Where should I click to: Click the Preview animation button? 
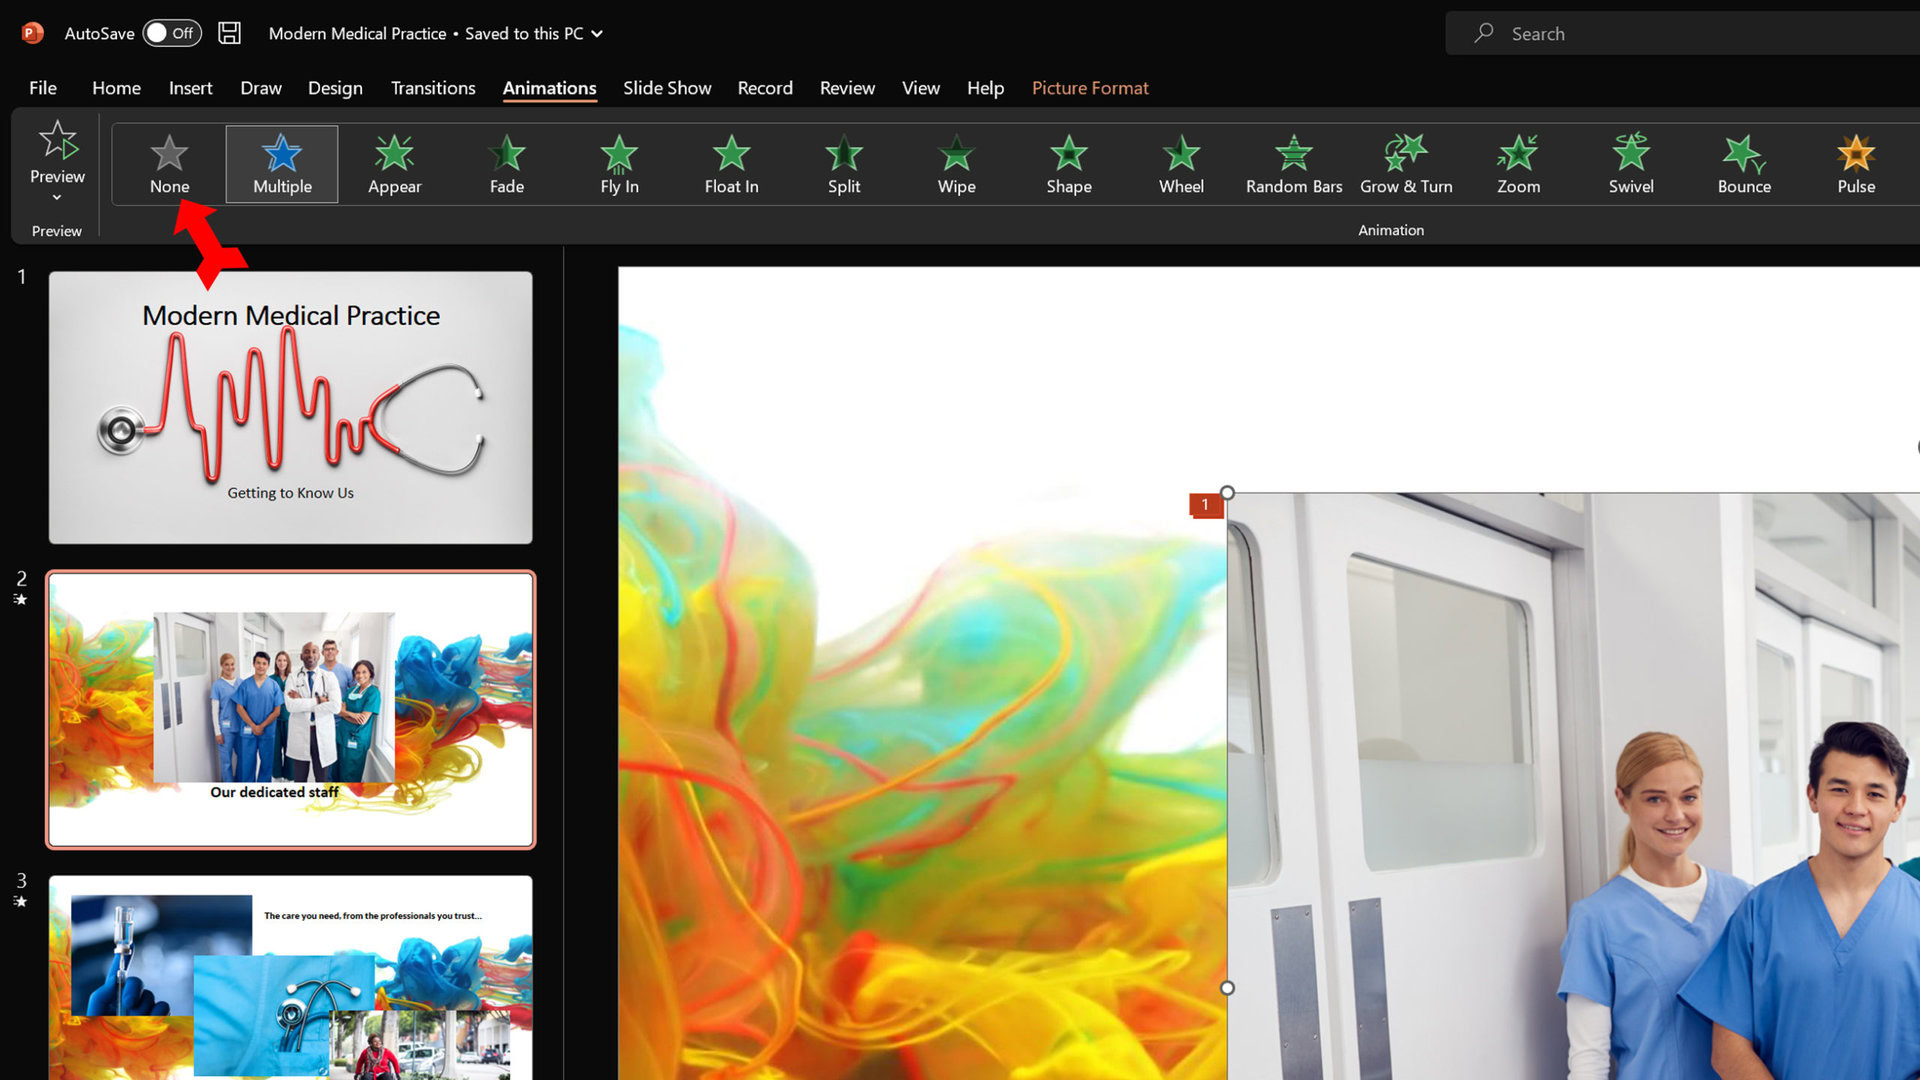[57, 150]
